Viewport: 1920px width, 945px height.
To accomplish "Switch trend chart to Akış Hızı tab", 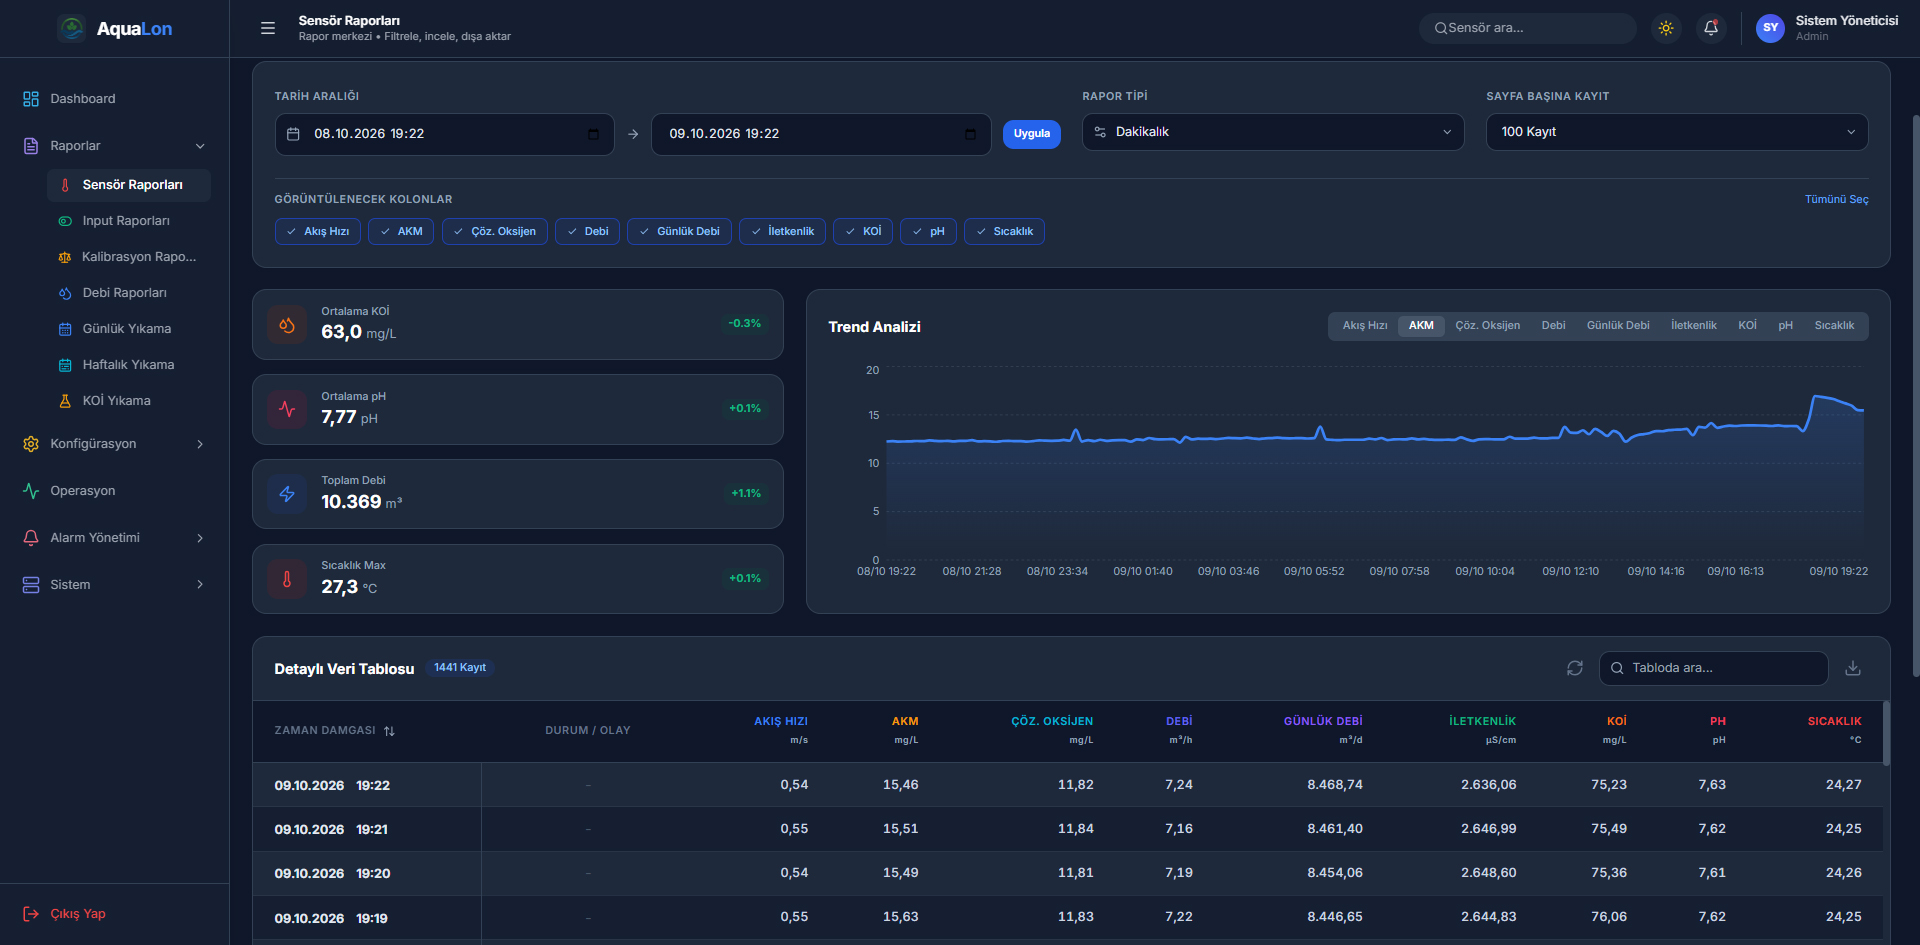I will point(1364,326).
